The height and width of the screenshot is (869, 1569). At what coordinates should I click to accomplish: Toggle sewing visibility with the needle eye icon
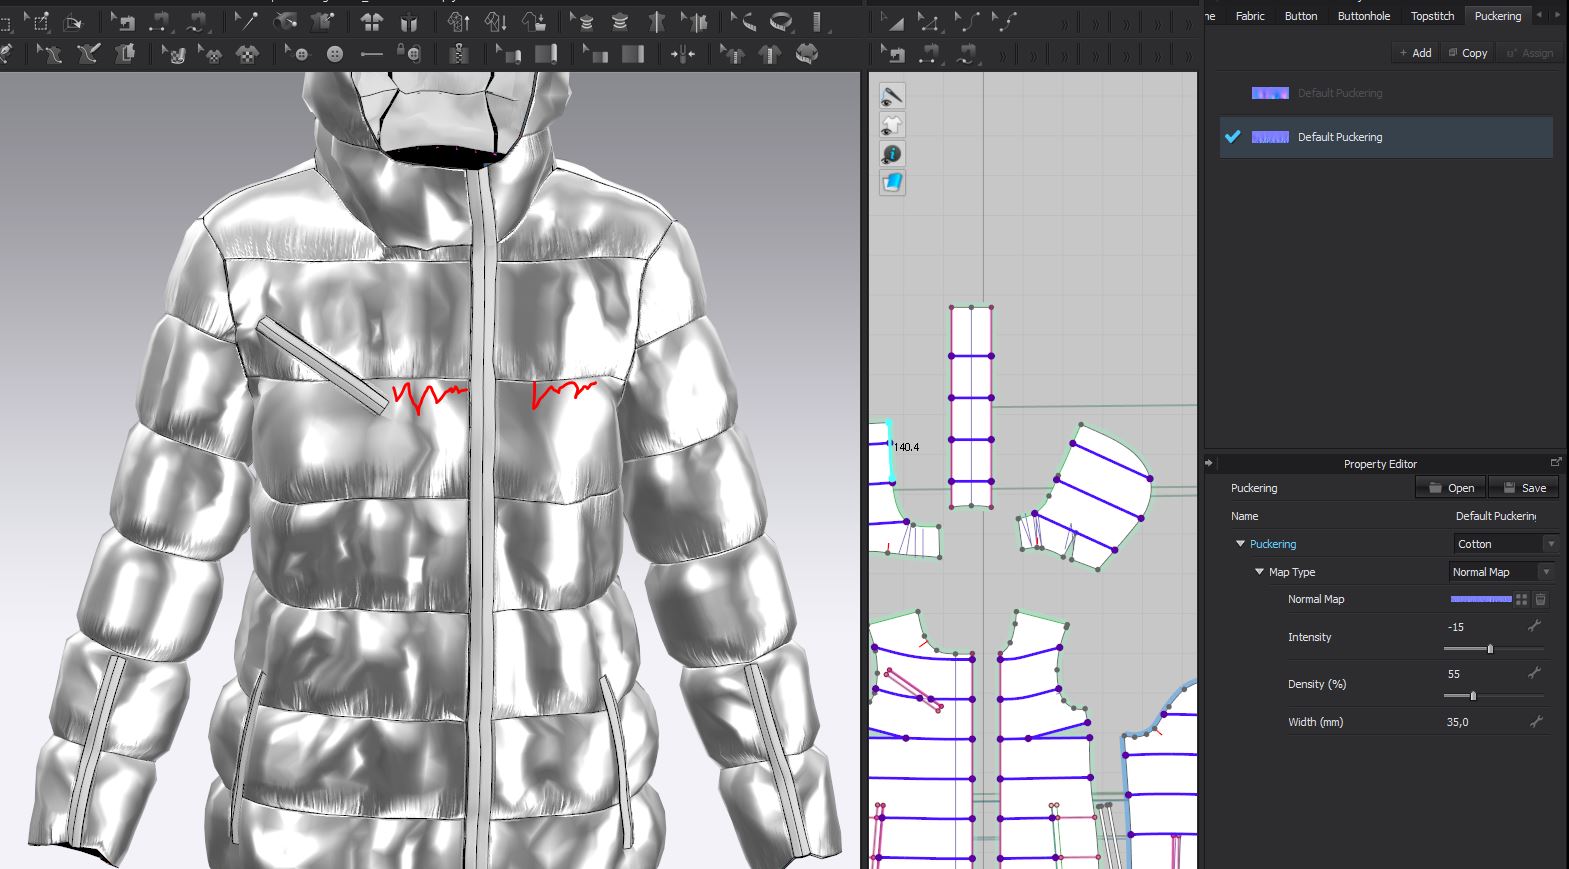[892, 96]
